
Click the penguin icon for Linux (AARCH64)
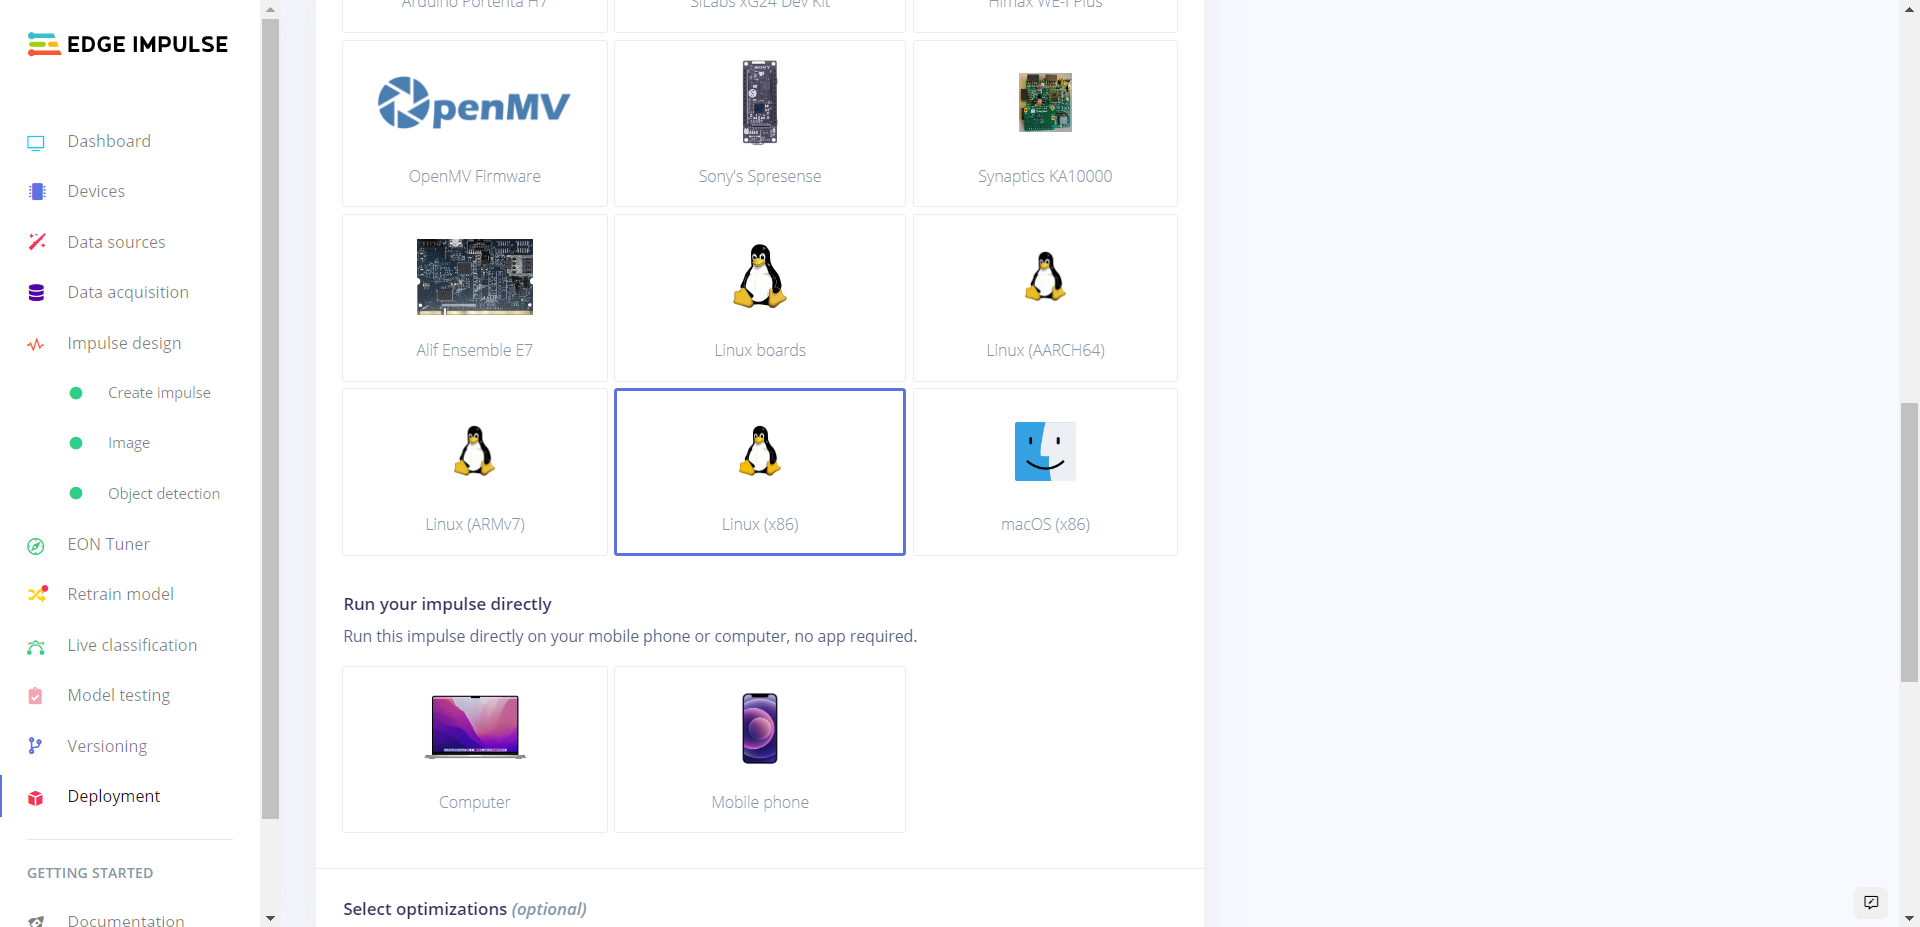pyautogui.click(x=1045, y=276)
